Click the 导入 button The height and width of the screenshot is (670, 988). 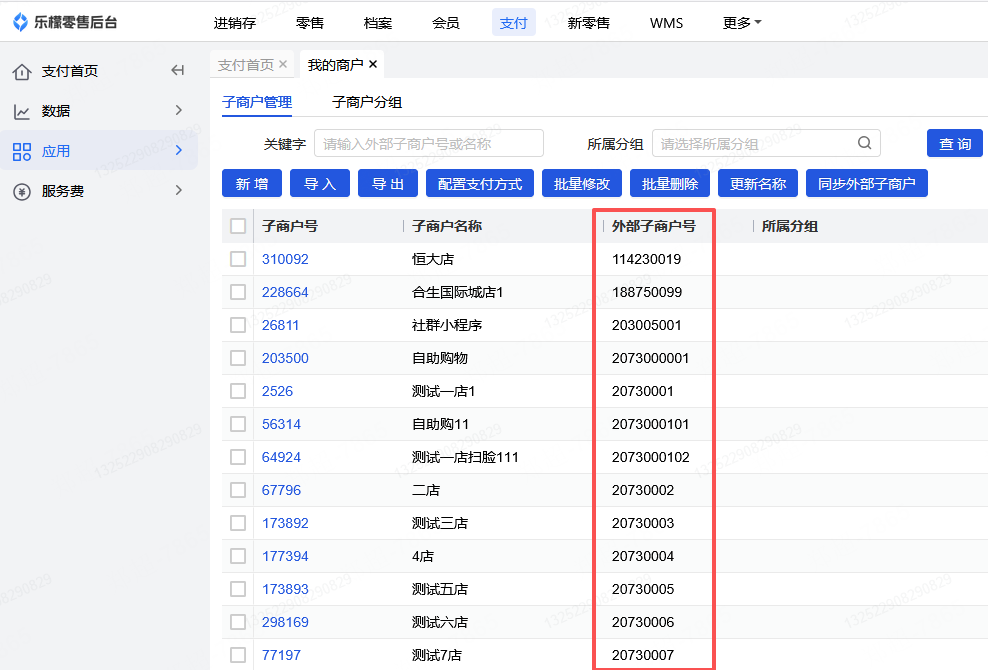click(x=320, y=183)
